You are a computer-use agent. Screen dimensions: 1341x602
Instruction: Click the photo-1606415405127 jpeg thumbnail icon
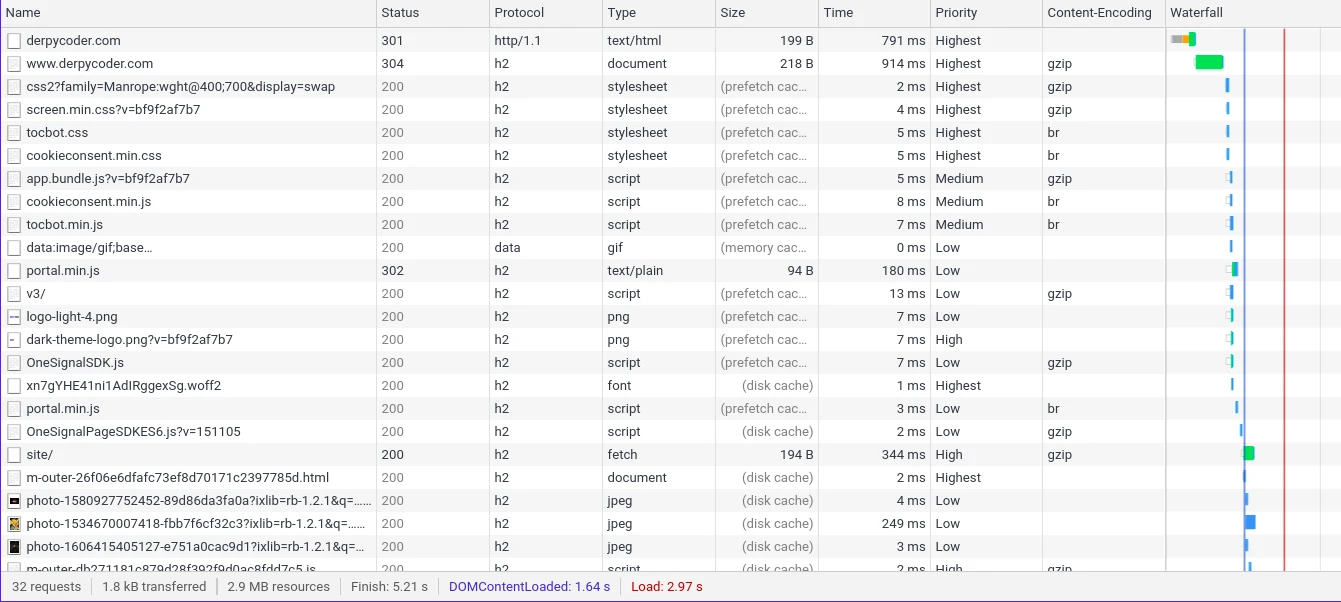(x=14, y=547)
